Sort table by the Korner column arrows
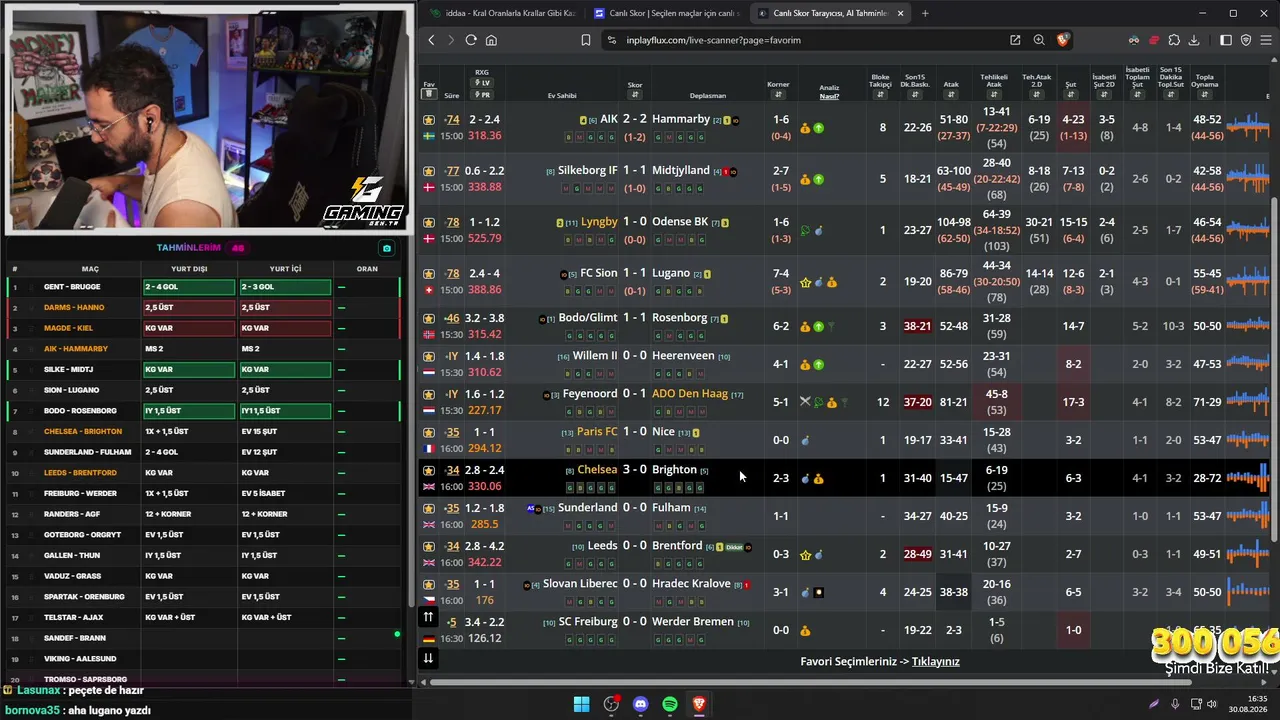Image resolution: width=1280 pixels, height=720 pixels. click(778, 94)
